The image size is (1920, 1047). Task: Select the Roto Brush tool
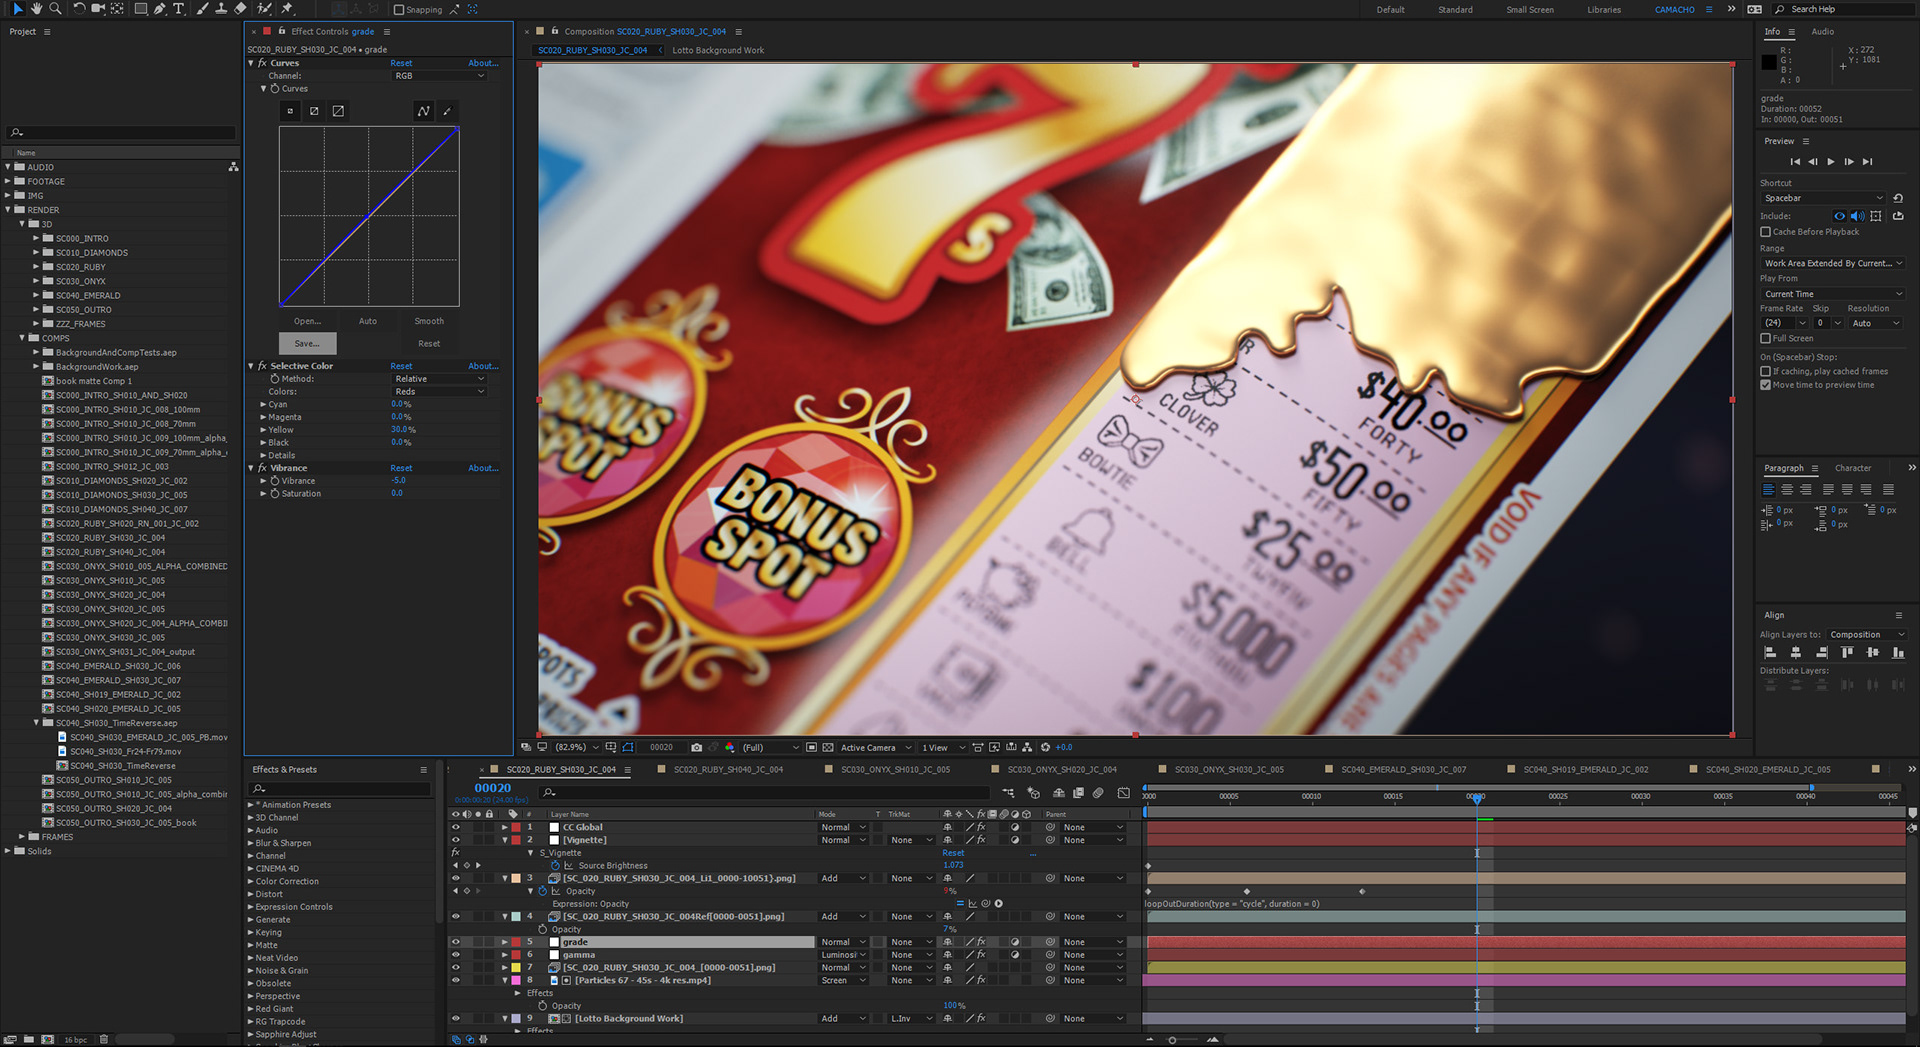click(x=264, y=8)
